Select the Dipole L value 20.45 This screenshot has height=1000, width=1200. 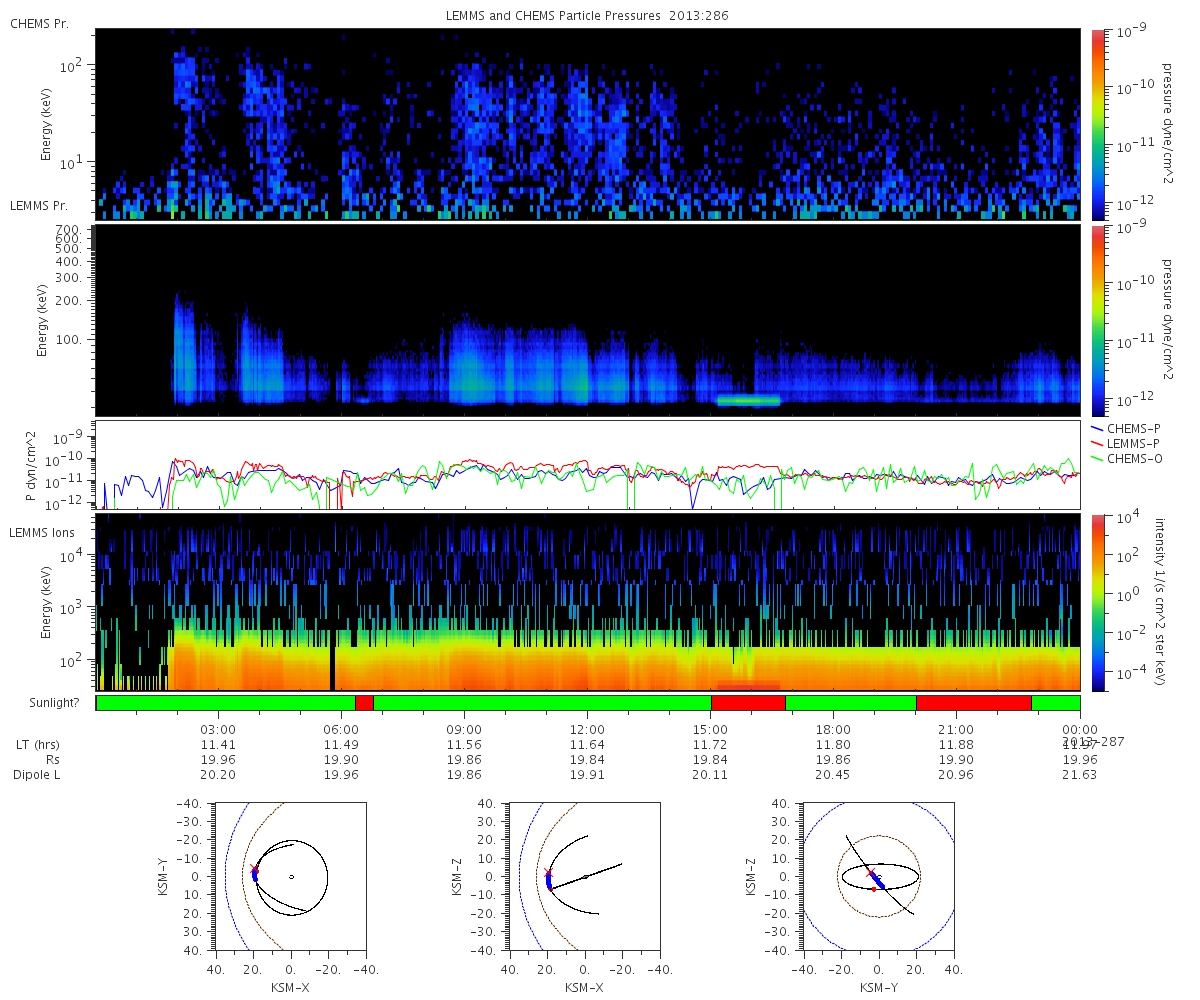pyautogui.click(x=833, y=775)
